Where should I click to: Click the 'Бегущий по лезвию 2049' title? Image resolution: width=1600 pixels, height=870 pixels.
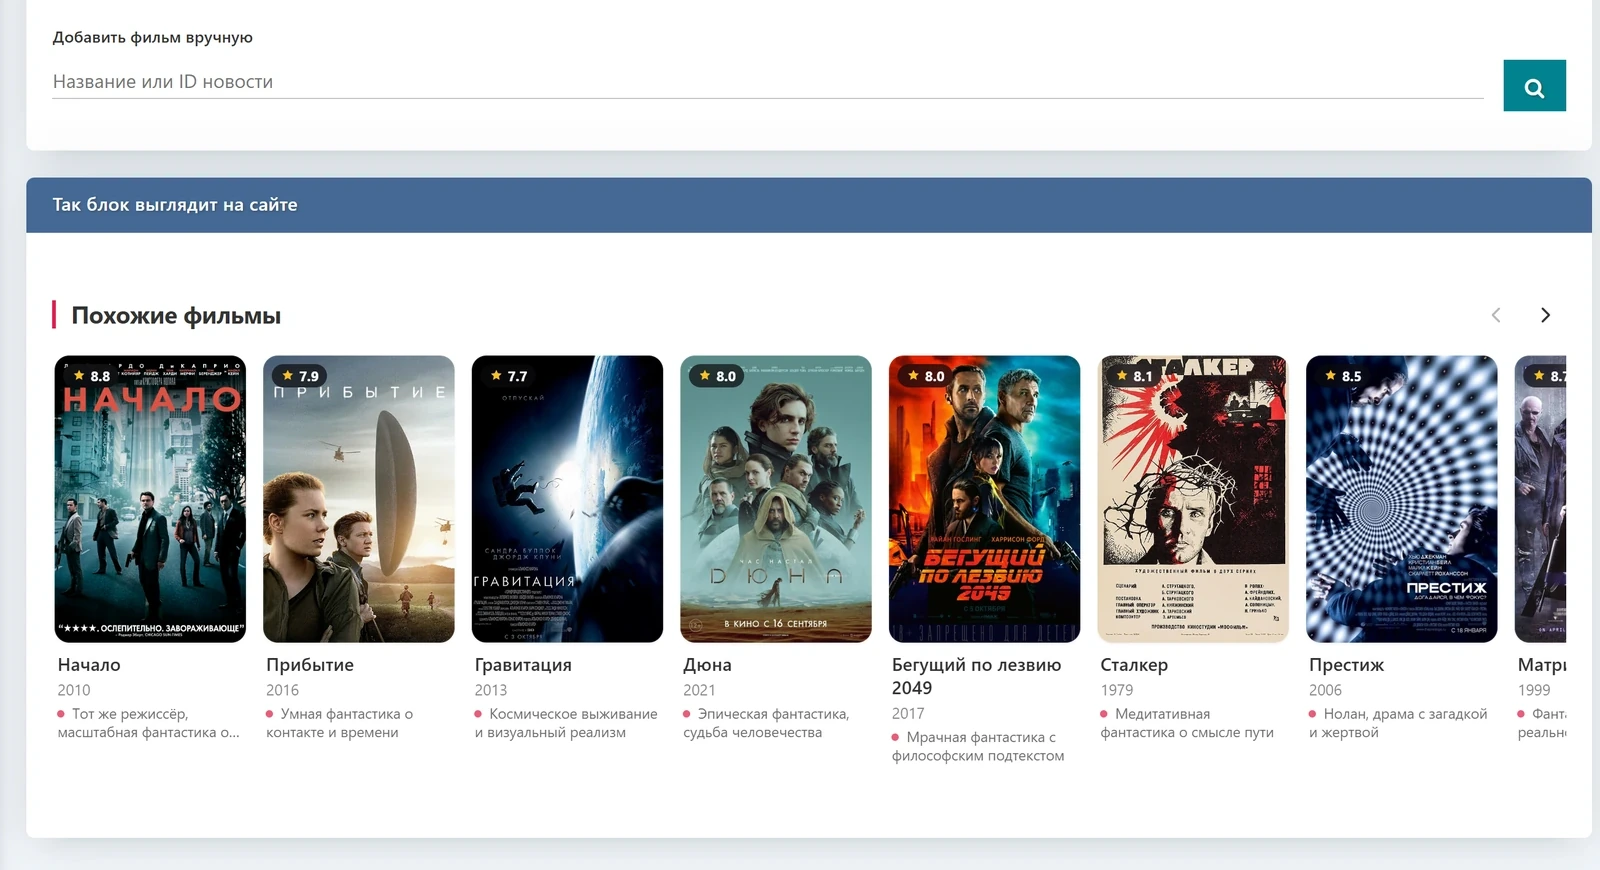pos(976,676)
